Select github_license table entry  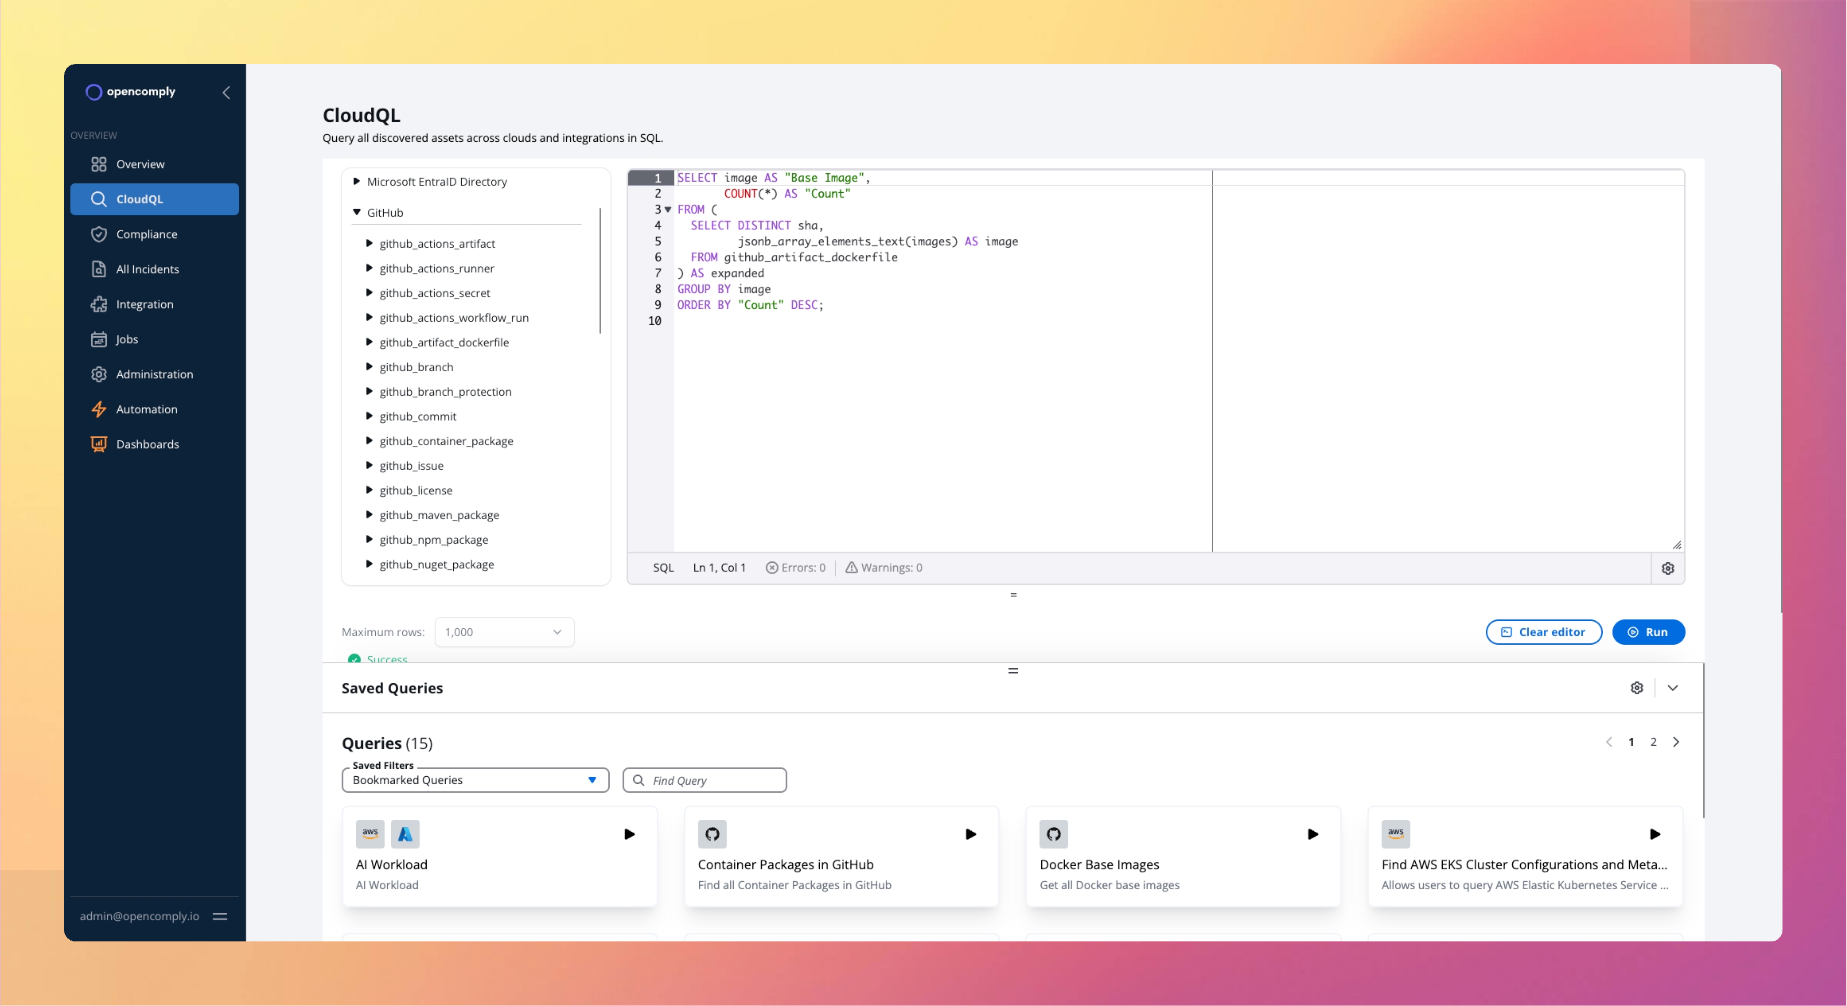click(416, 491)
